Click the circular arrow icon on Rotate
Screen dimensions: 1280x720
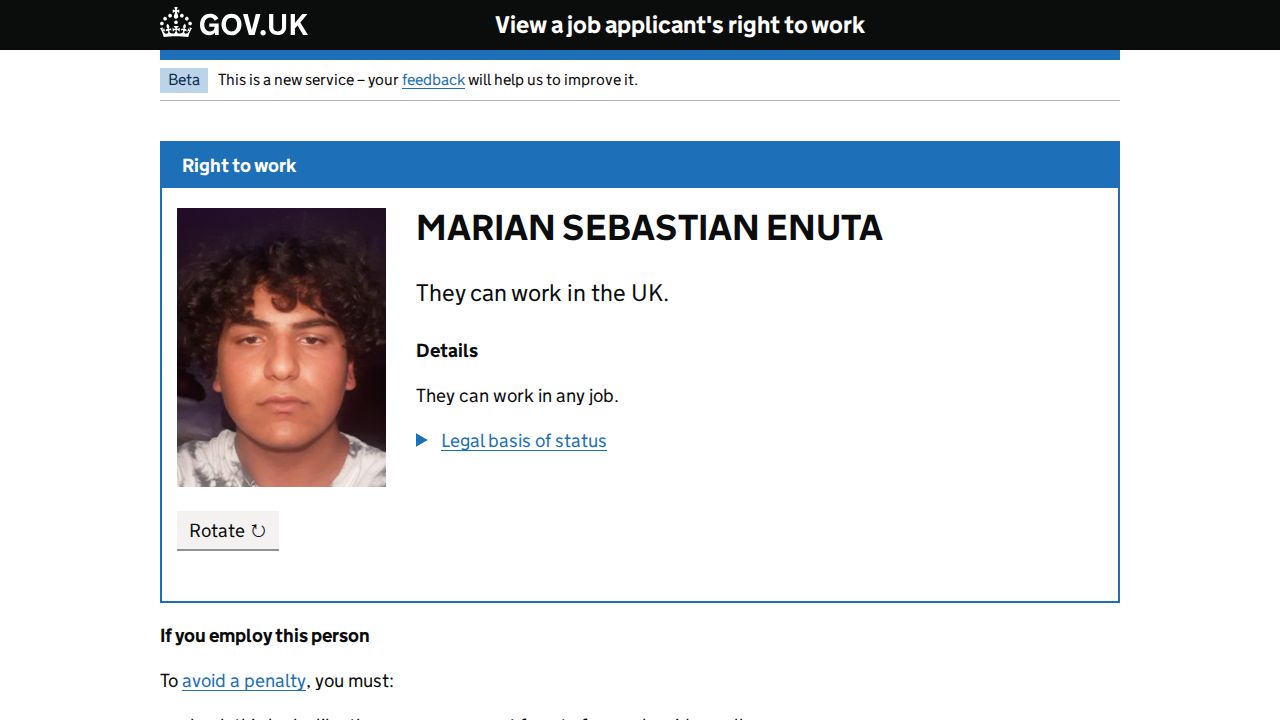[258, 531]
